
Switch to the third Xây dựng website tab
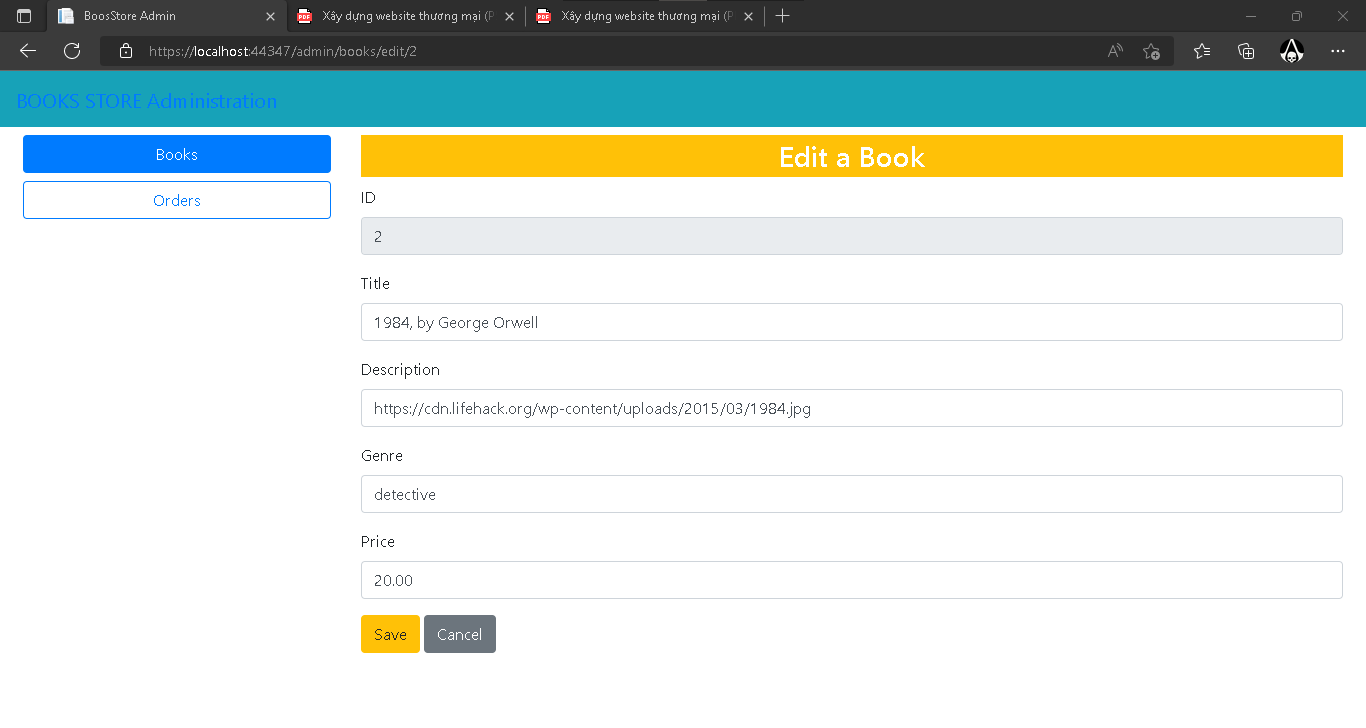[x=645, y=16]
